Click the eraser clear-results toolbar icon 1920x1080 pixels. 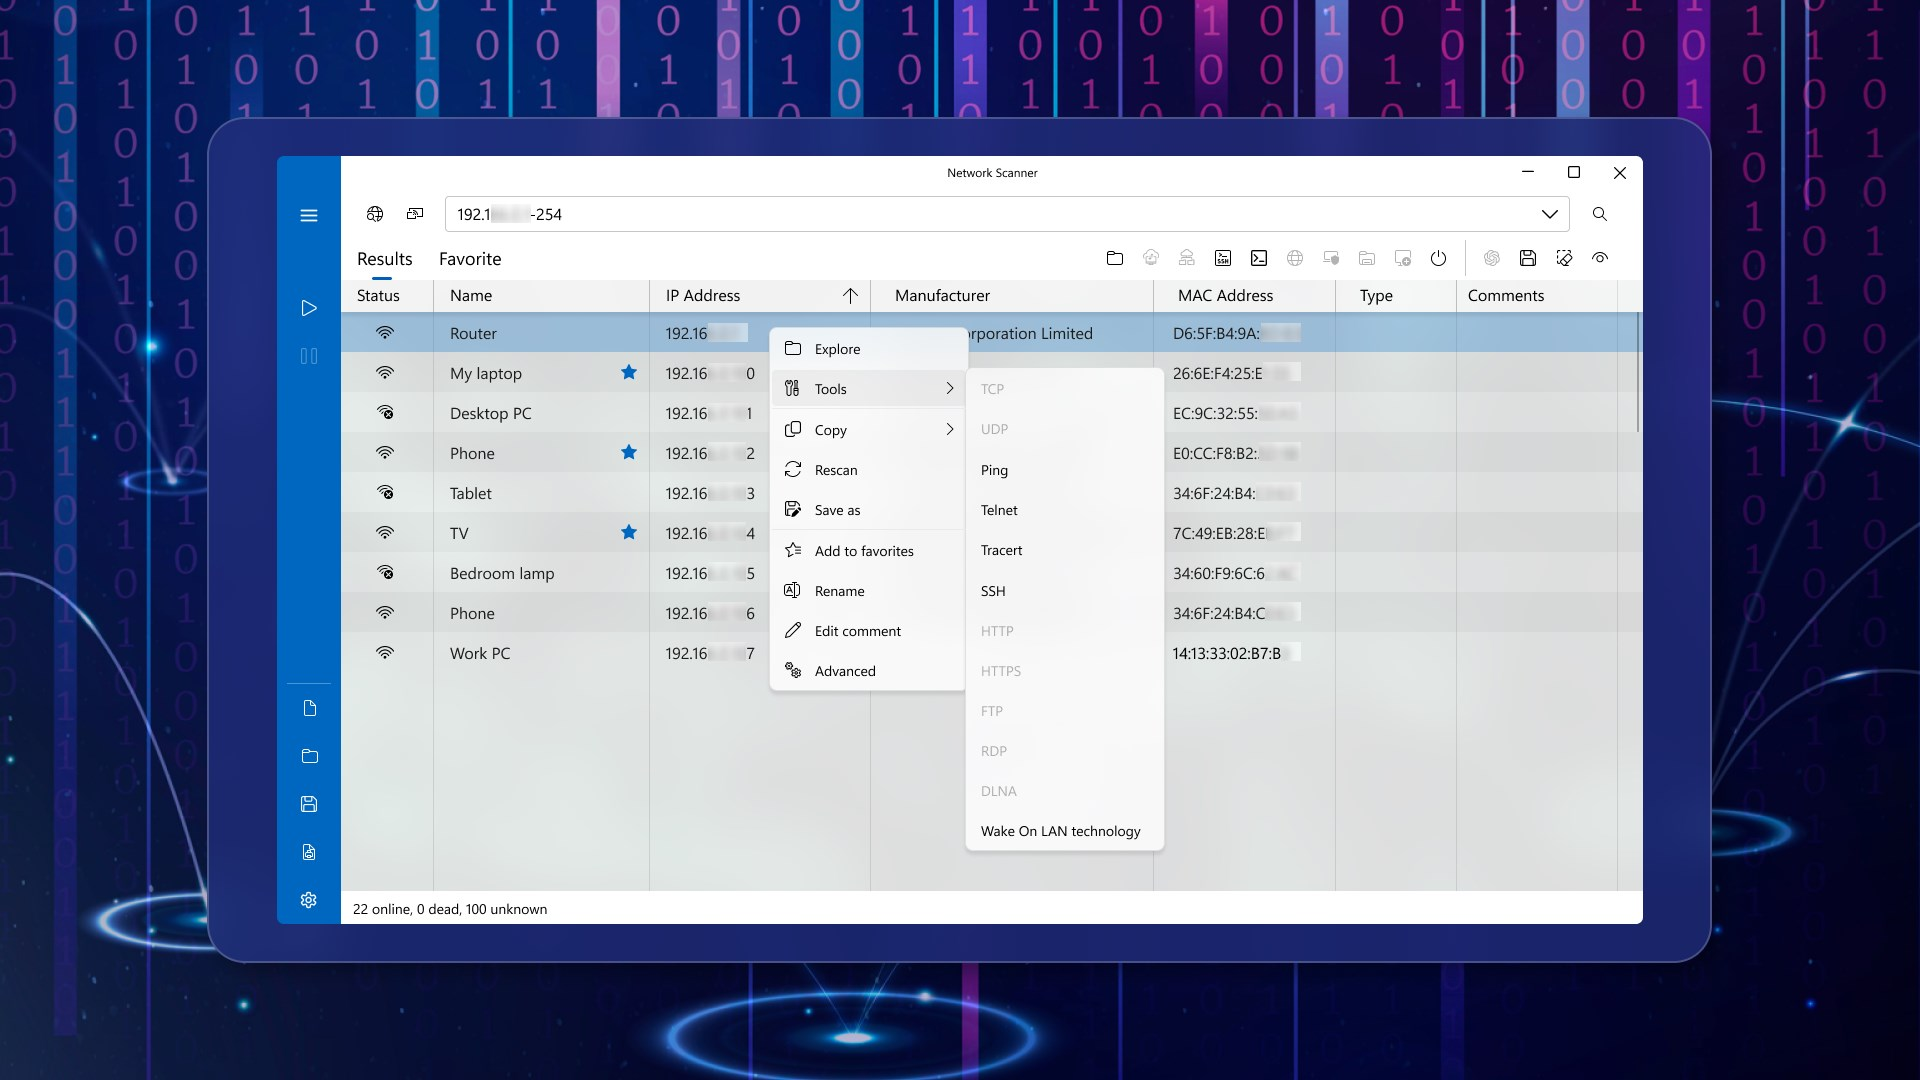[1564, 258]
